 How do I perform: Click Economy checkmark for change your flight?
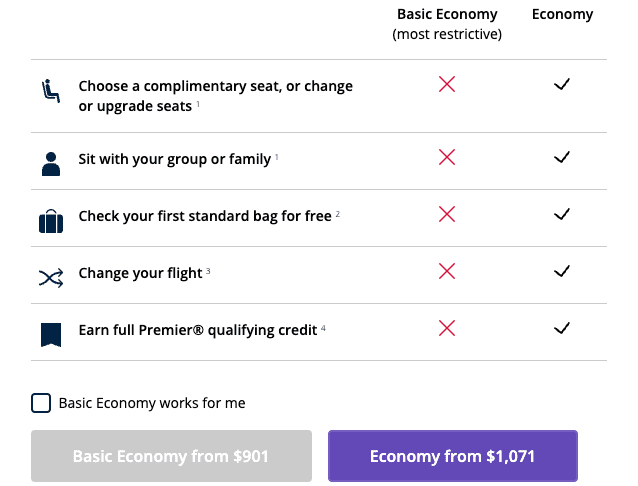tap(562, 271)
